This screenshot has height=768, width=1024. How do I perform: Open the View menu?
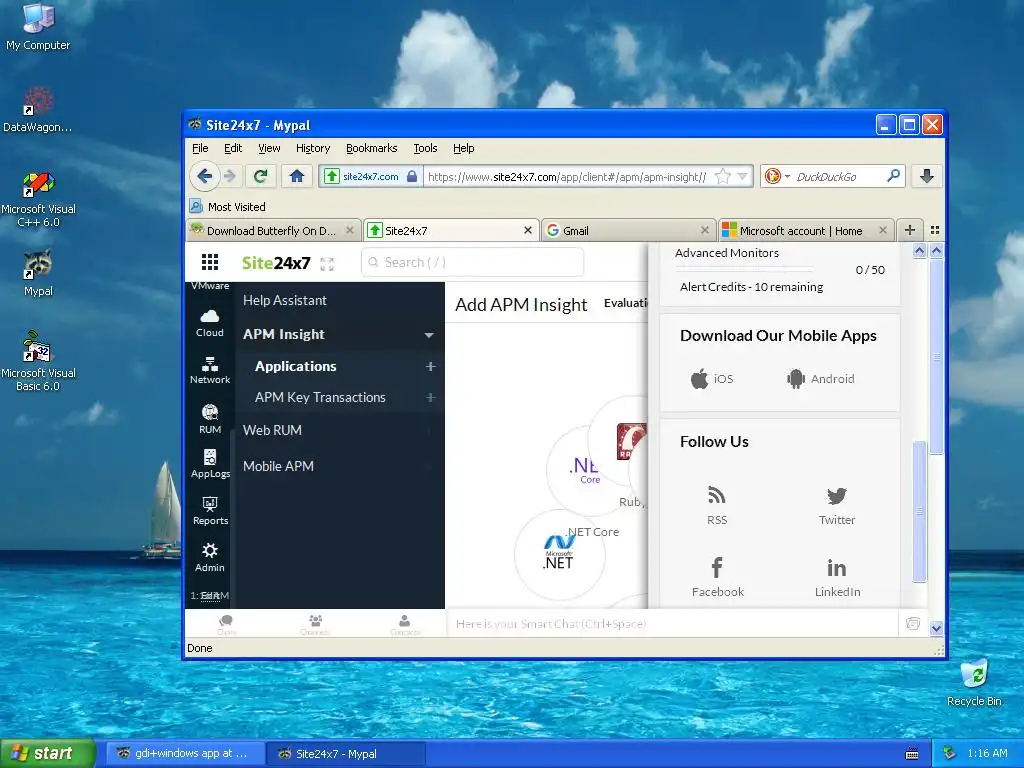(x=269, y=148)
